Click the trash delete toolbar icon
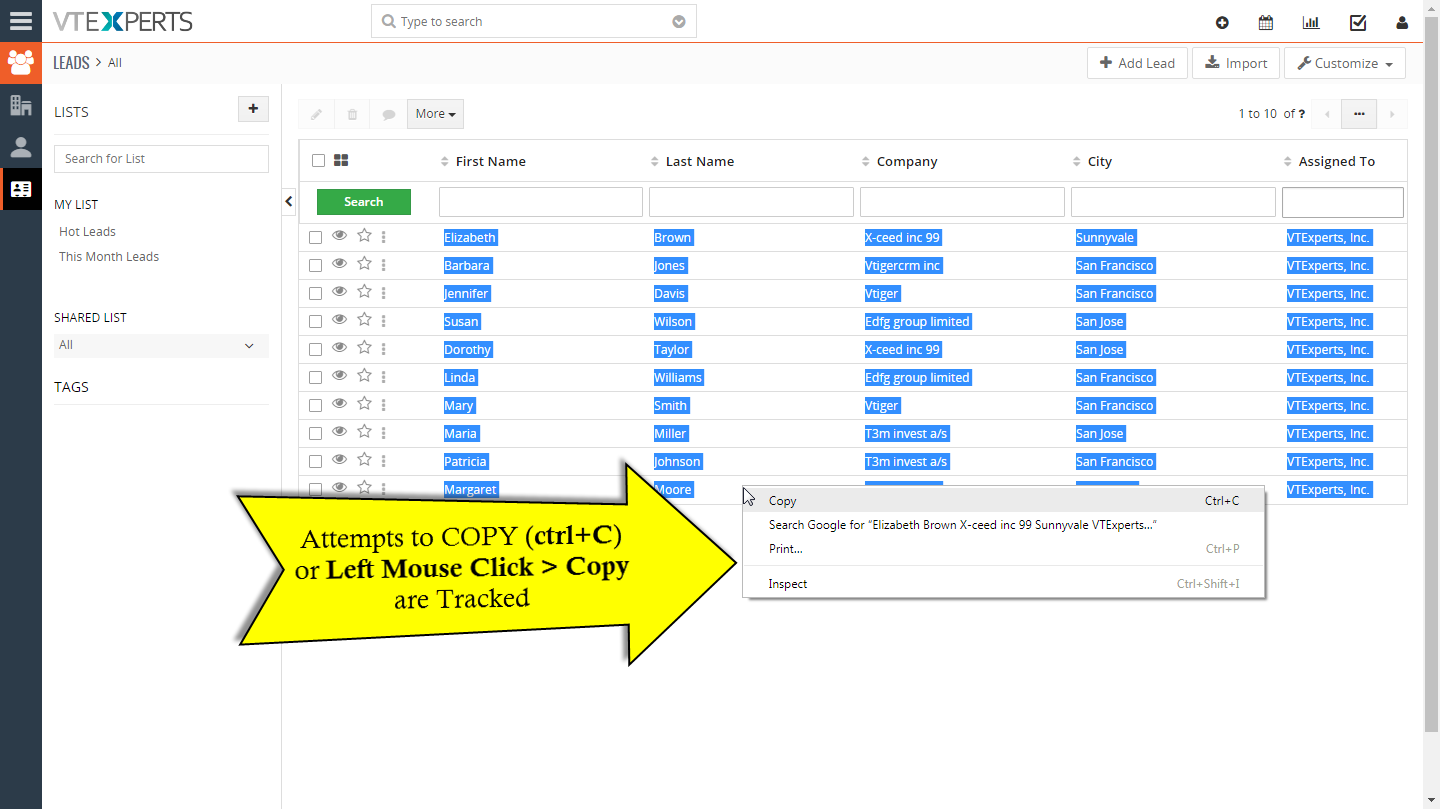1440x809 pixels. click(352, 114)
